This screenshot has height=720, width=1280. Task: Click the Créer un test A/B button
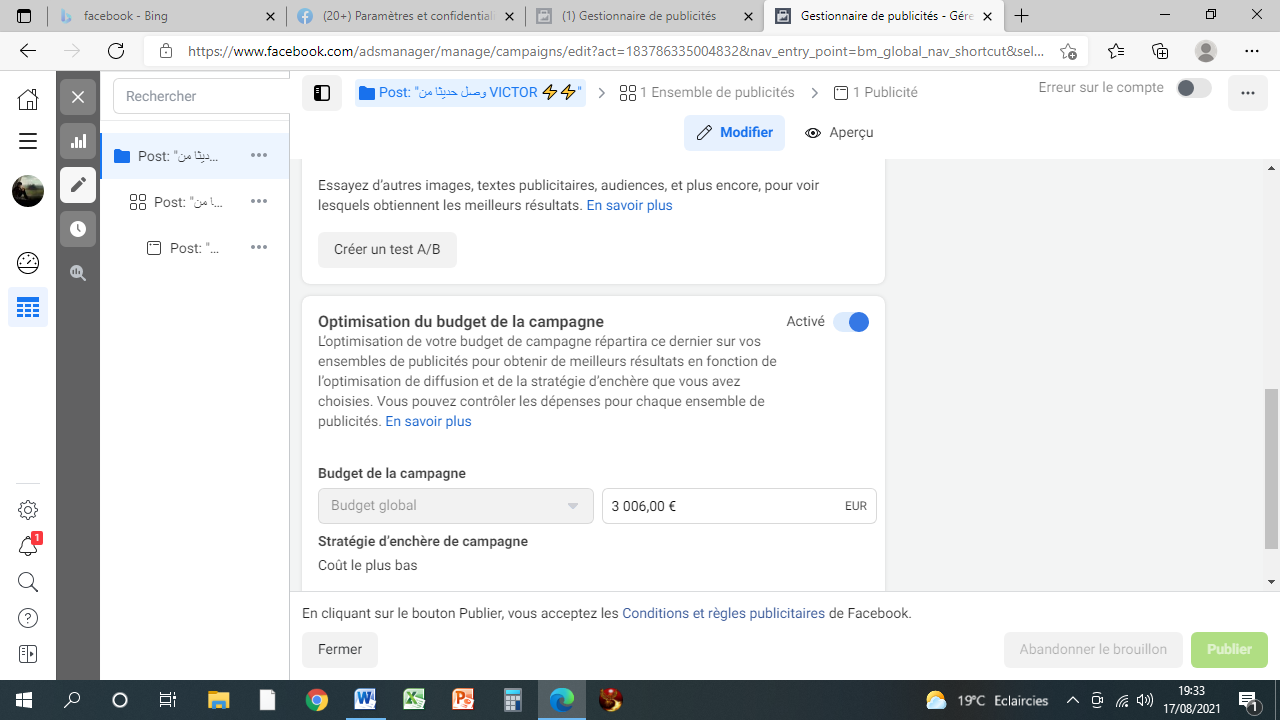pyautogui.click(x=387, y=250)
